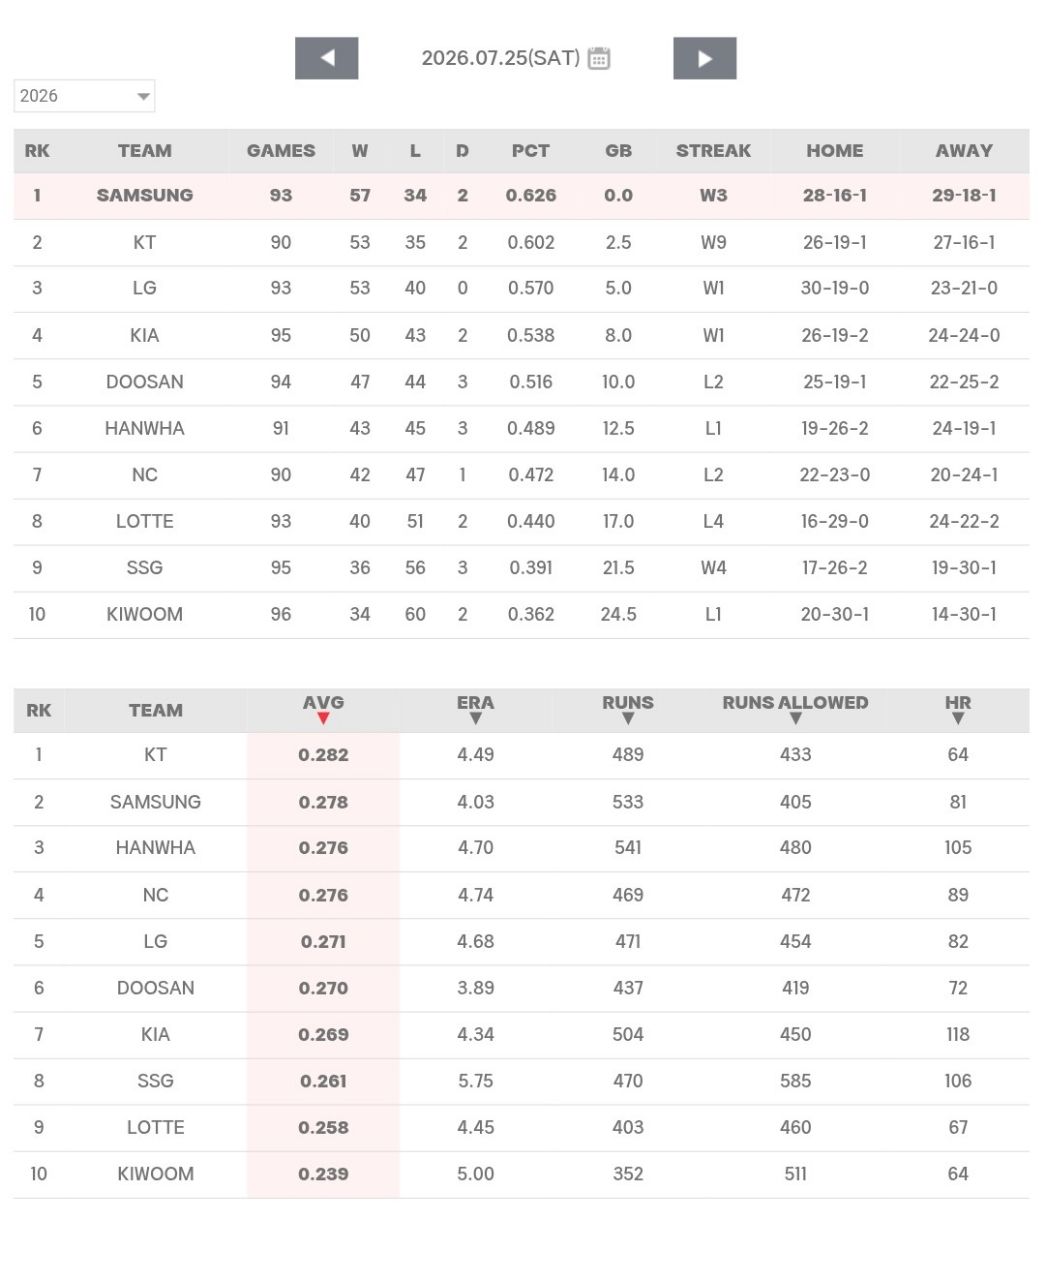This screenshot has height=1280, width=1045.
Task: Click the AWAY column header
Action: point(964,151)
